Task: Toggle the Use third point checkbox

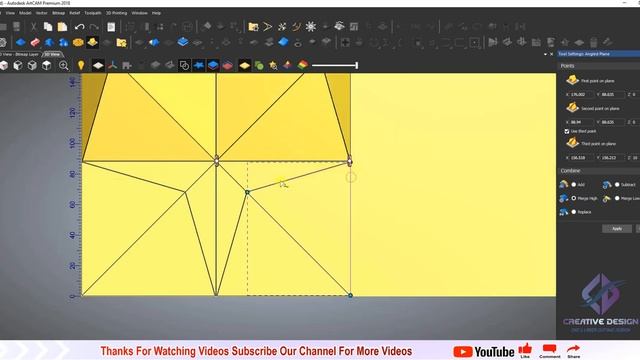Action: (567, 131)
